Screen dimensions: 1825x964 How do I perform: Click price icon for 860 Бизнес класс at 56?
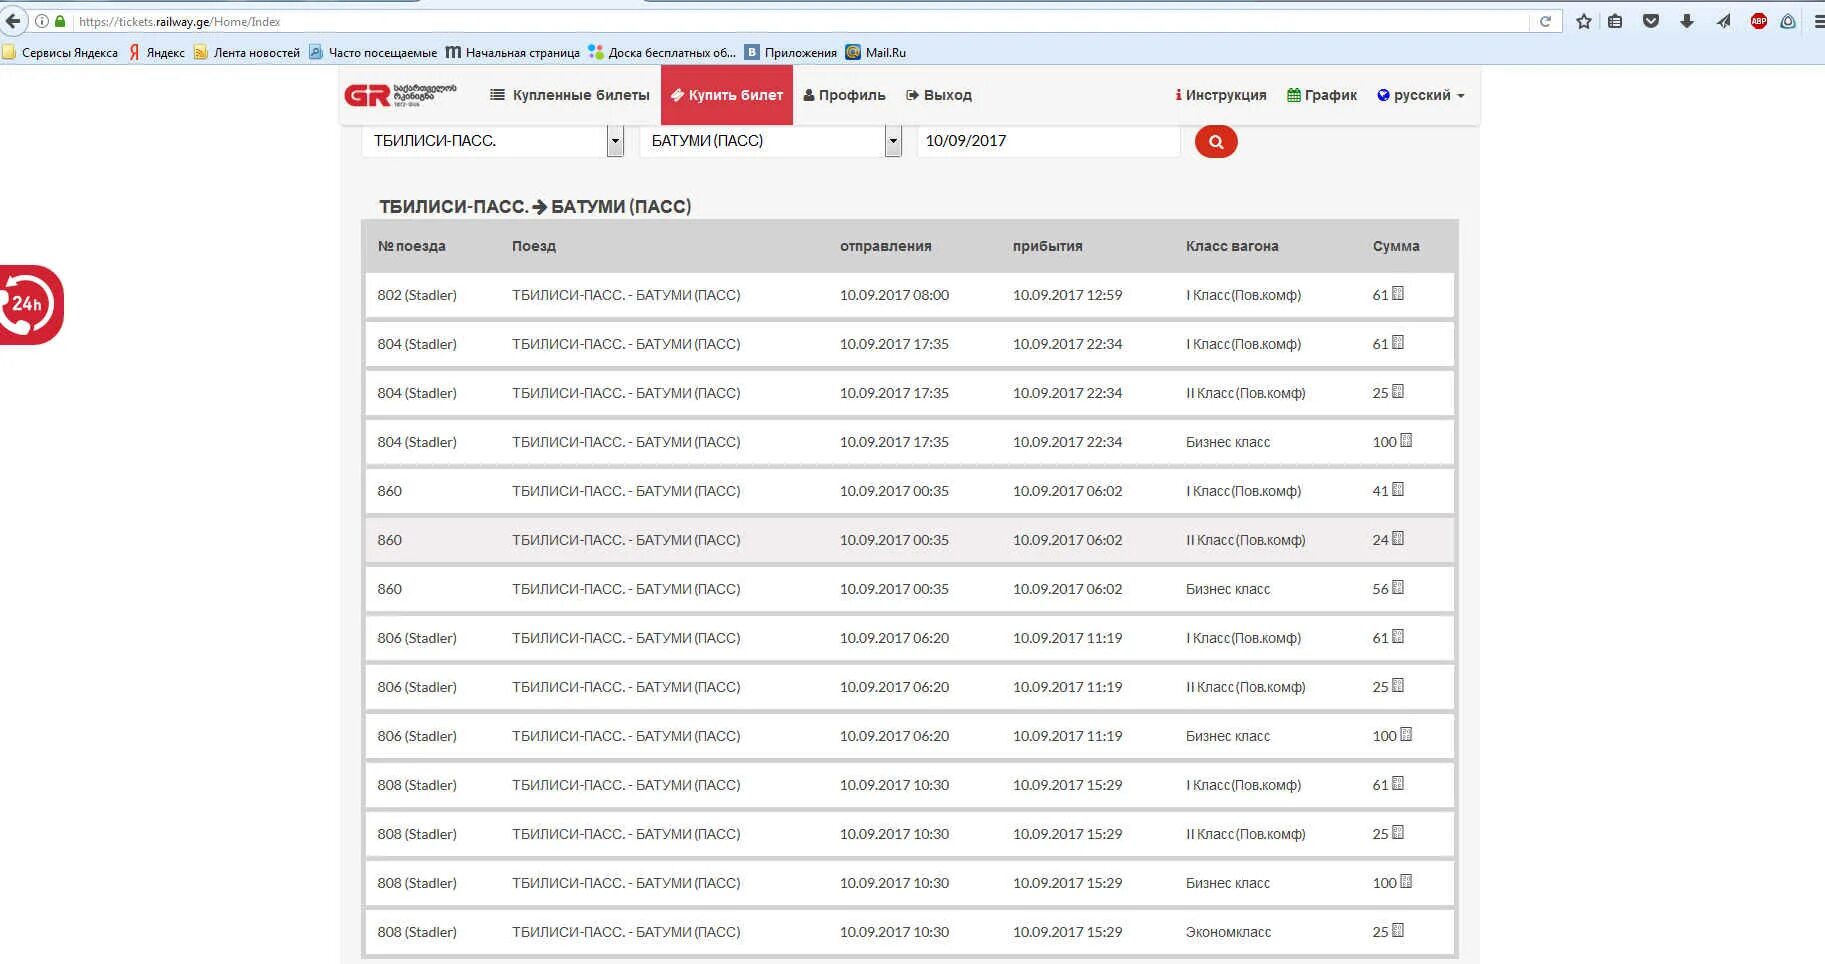[x=1398, y=588]
